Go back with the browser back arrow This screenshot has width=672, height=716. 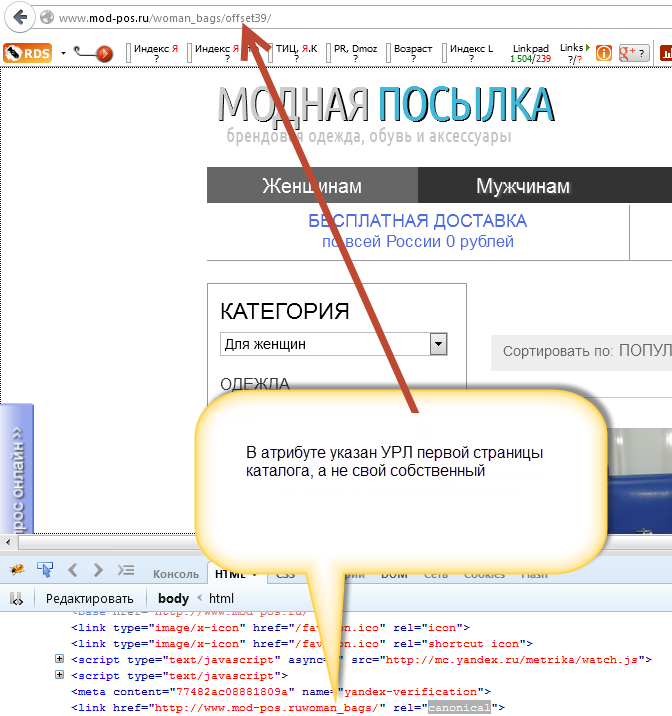click(19, 17)
